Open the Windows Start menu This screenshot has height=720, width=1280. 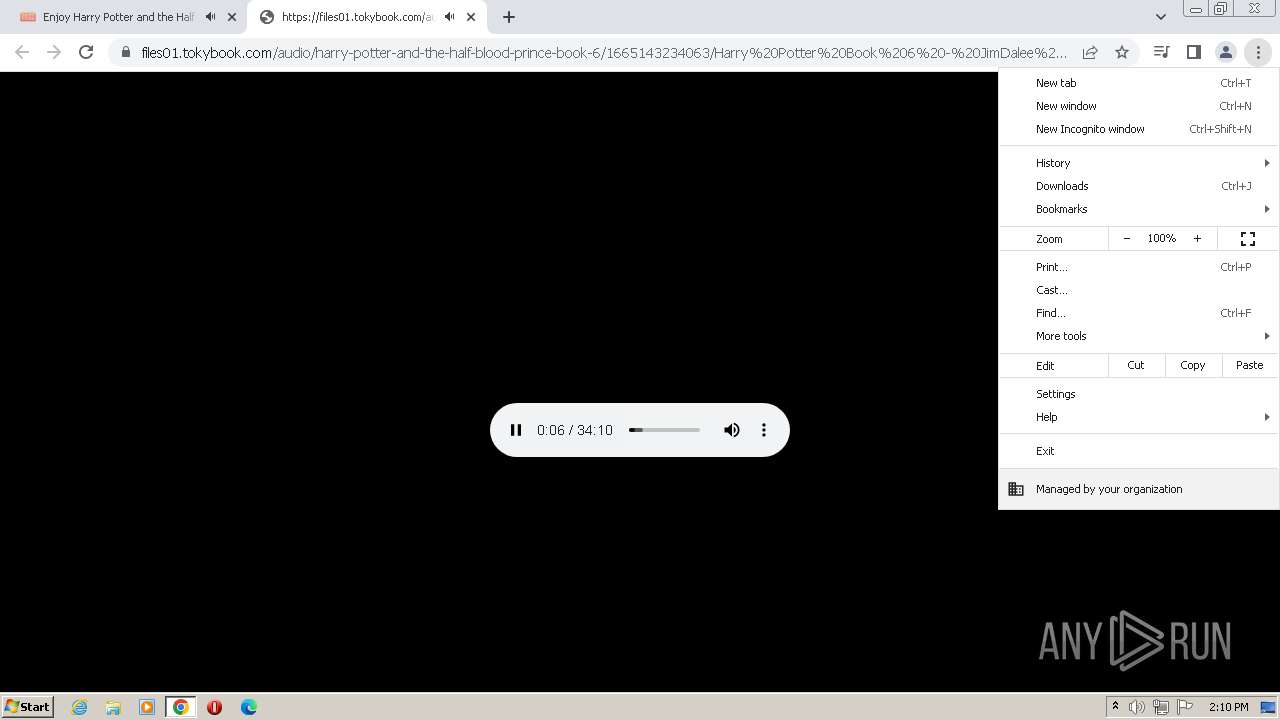click(x=28, y=706)
